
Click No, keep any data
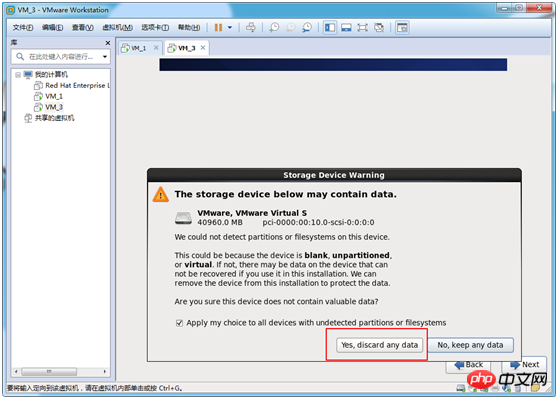click(470, 345)
